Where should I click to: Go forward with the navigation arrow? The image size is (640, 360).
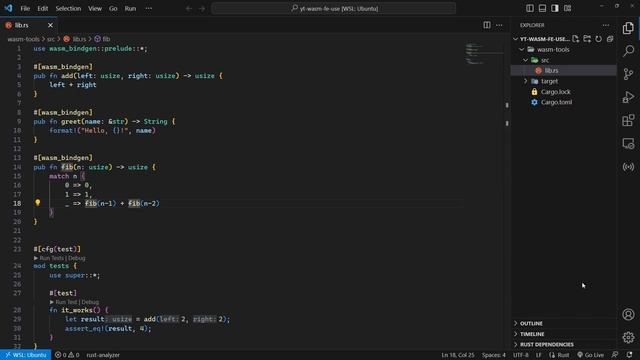tap(202, 8)
